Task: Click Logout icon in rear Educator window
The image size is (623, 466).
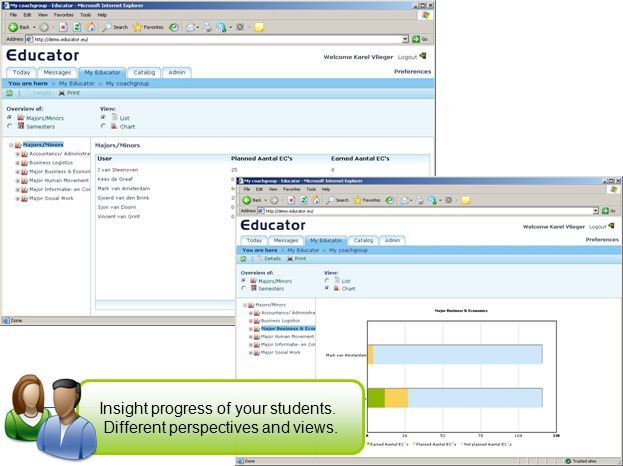Action: coord(423,56)
